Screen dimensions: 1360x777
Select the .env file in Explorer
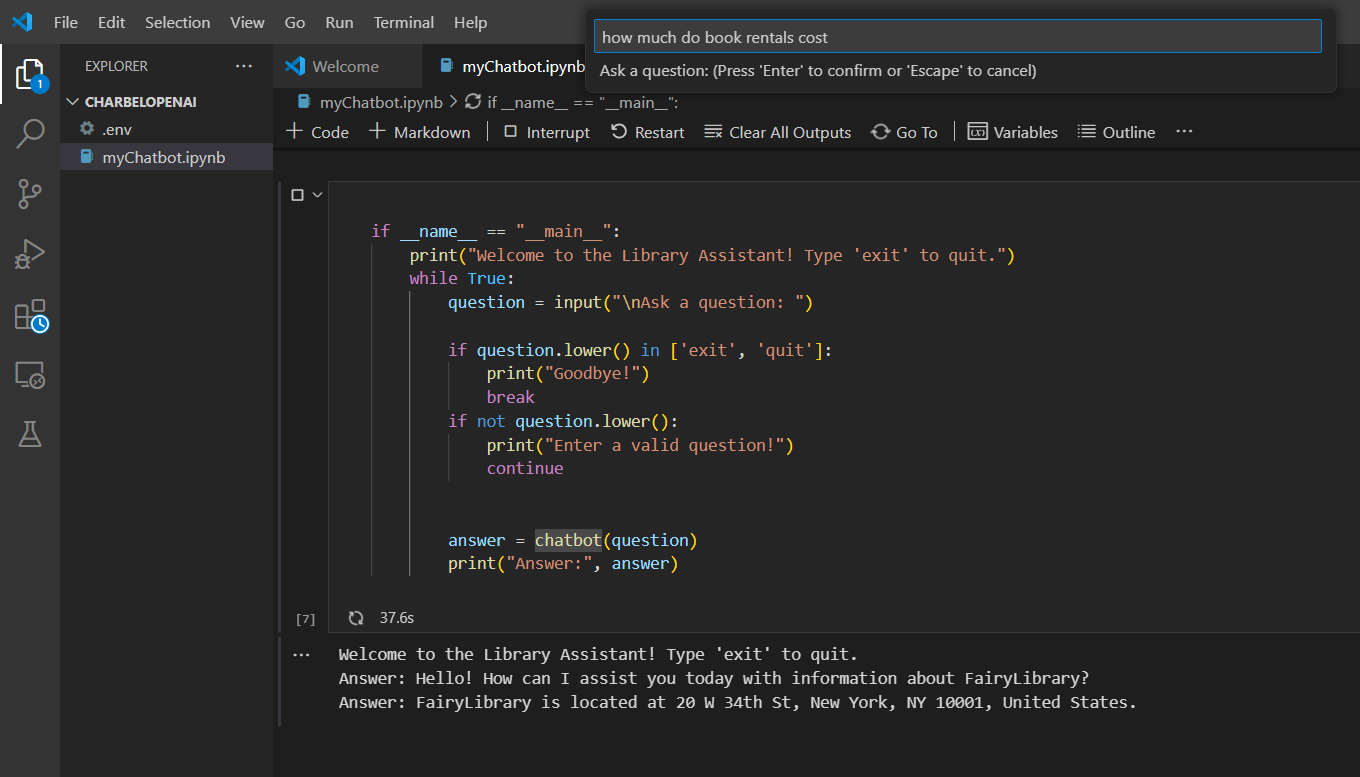pos(116,129)
